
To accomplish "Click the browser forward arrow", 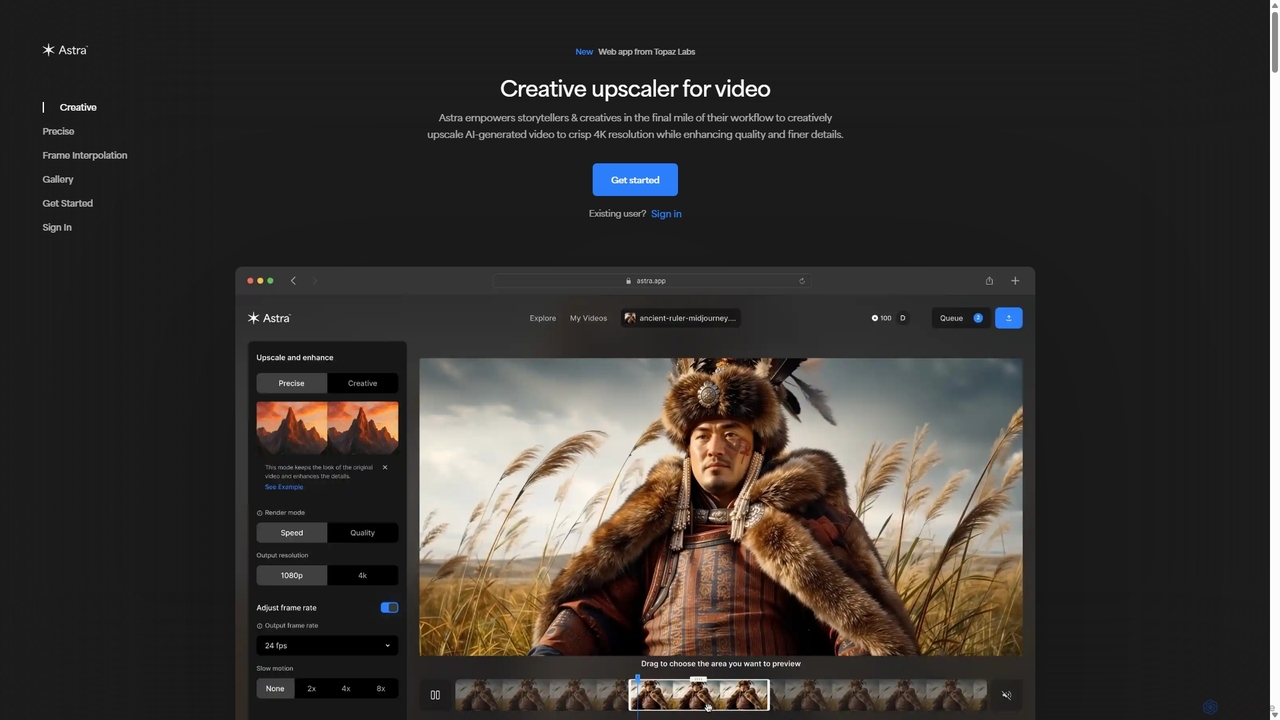I will (315, 281).
